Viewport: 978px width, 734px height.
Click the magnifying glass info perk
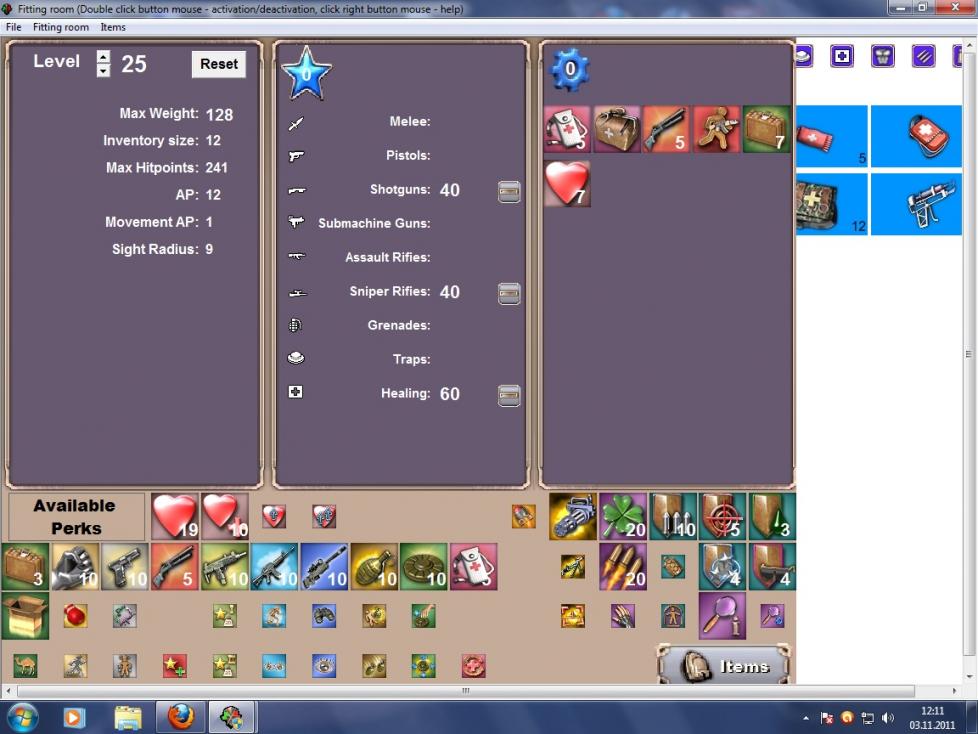click(722, 616)
